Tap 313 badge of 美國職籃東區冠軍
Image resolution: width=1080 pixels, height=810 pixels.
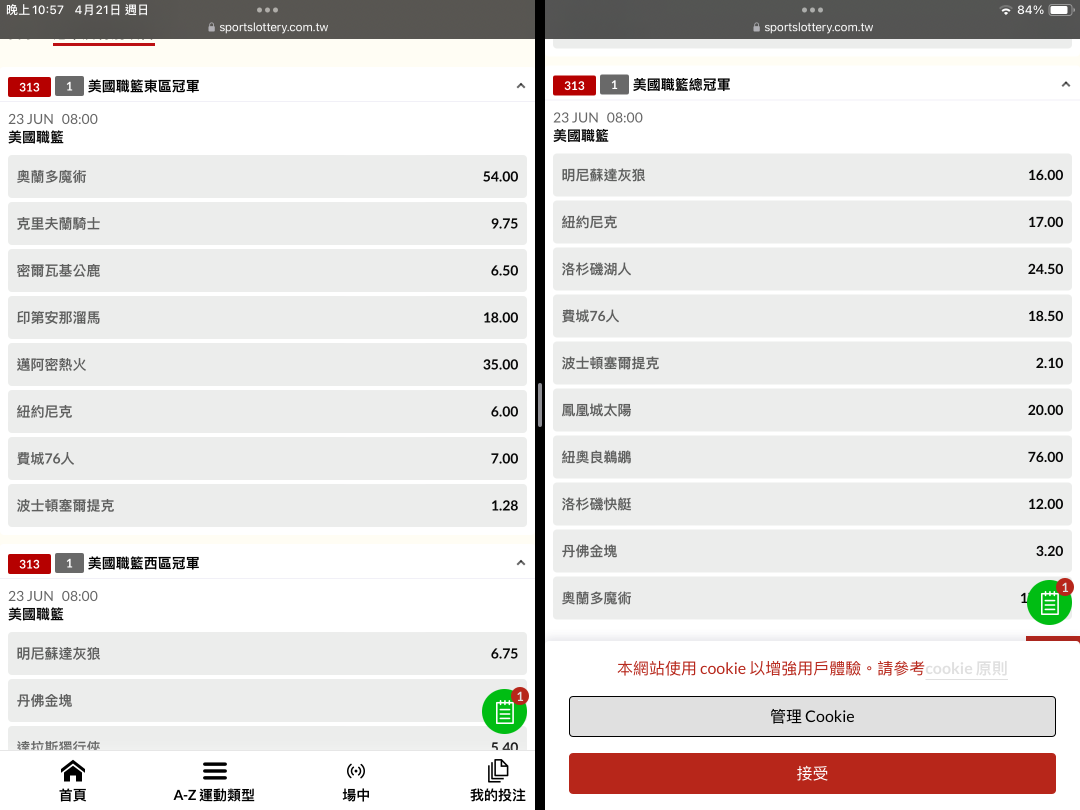29,87
